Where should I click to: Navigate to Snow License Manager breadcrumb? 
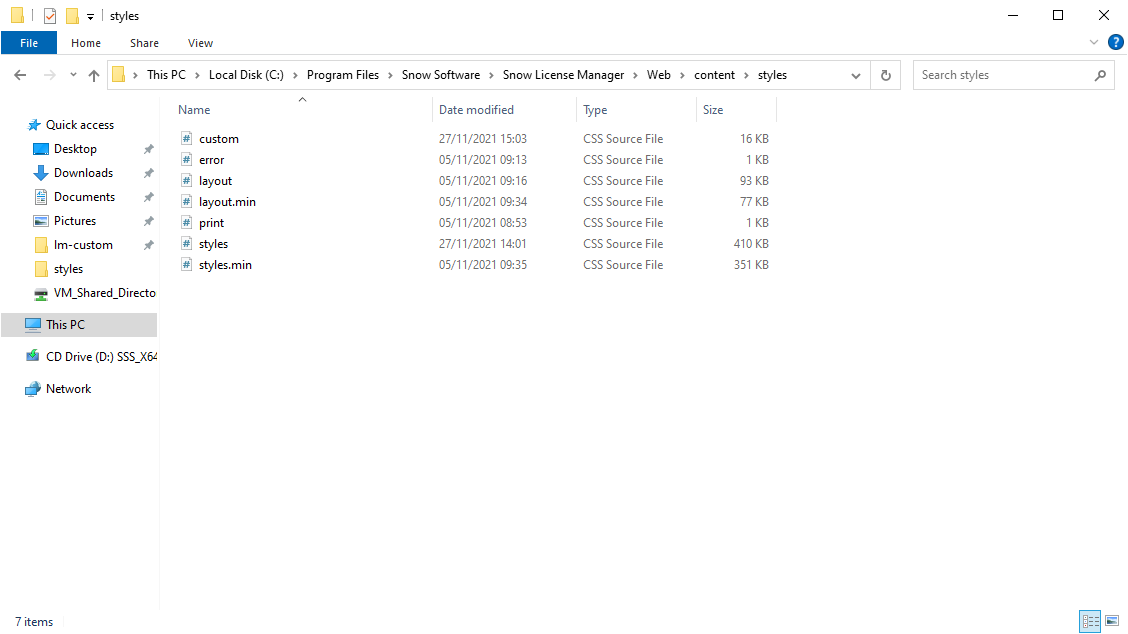563,75
